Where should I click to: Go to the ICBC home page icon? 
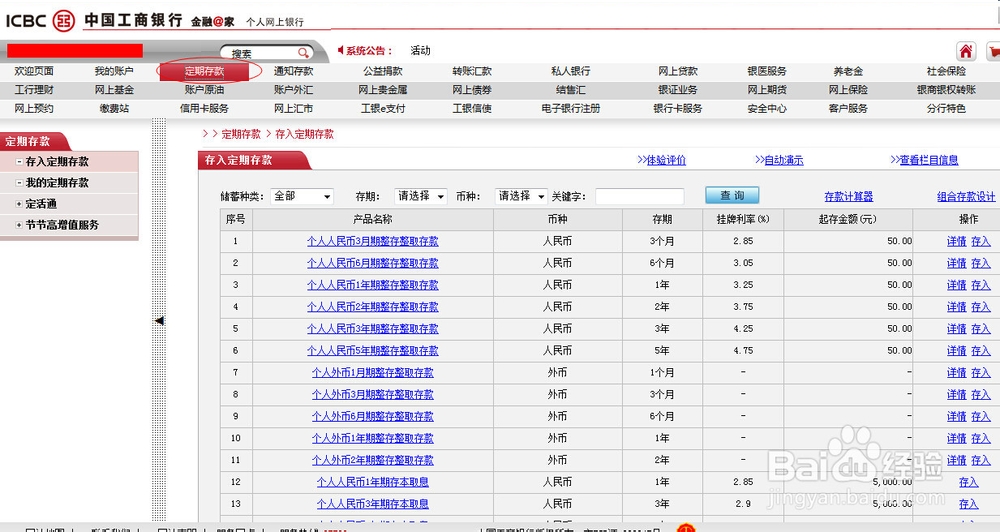pyautogui.click(x=966, y=51)
